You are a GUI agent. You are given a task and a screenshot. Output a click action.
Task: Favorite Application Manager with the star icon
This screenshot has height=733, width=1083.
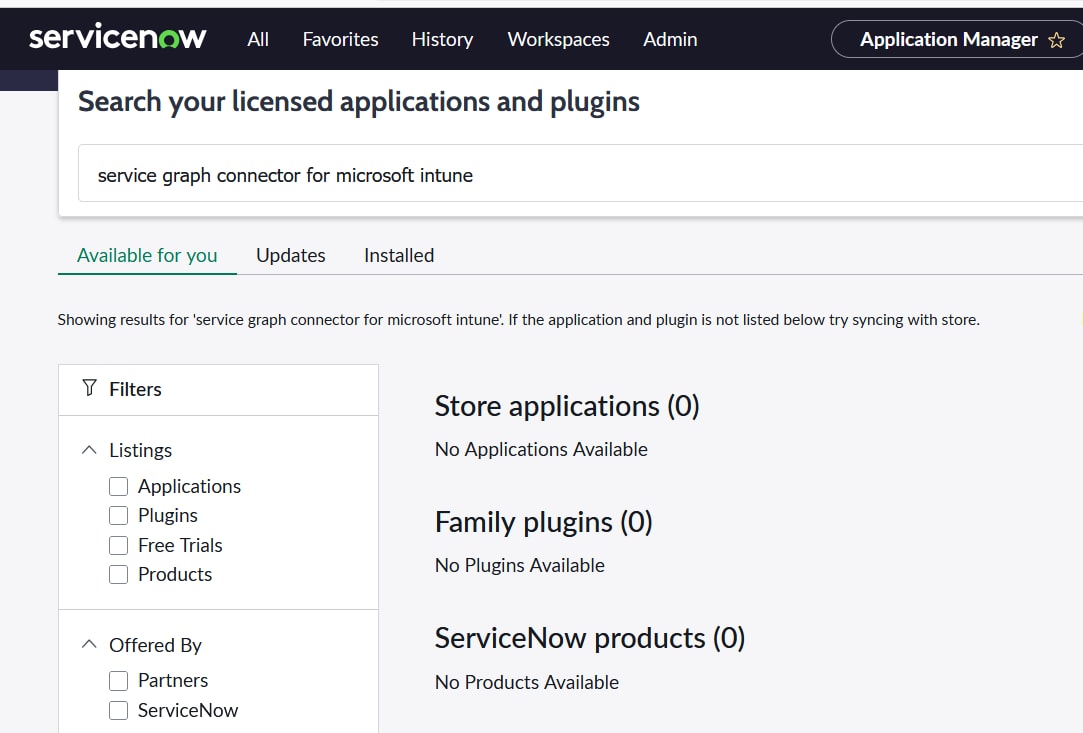[x=1056, y=40]
